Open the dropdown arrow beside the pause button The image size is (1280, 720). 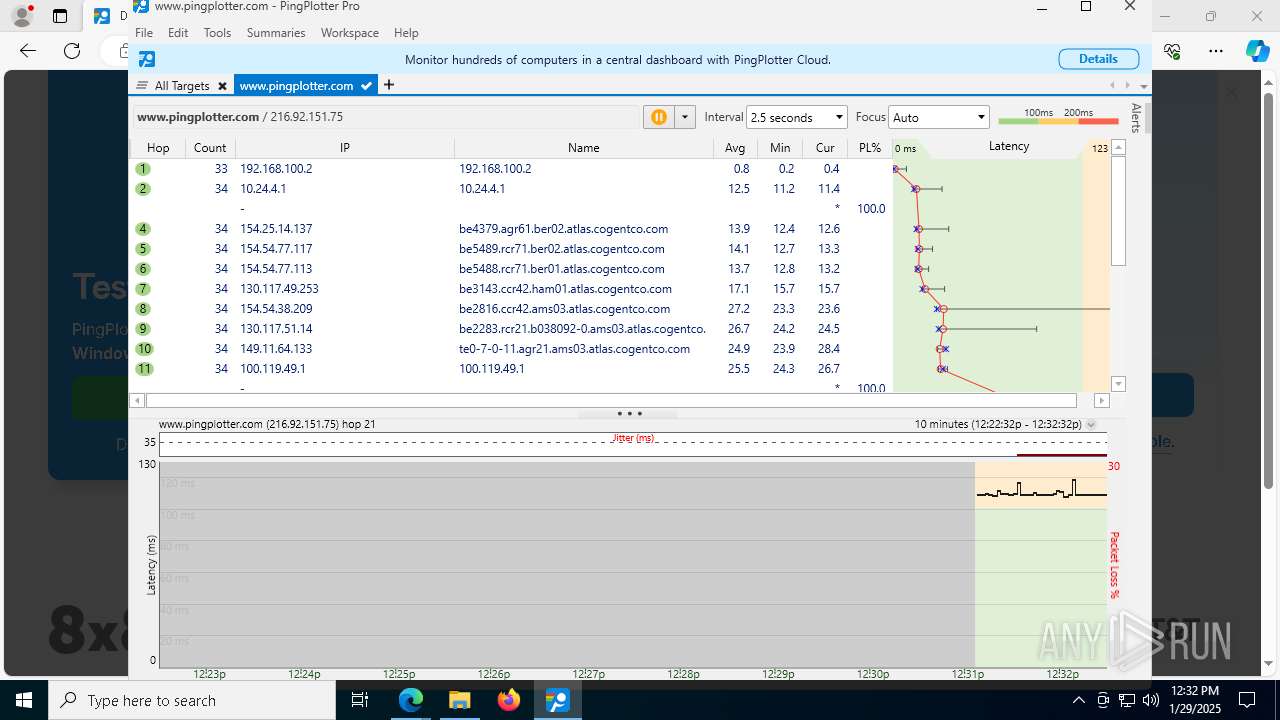[x=685, y=117]
